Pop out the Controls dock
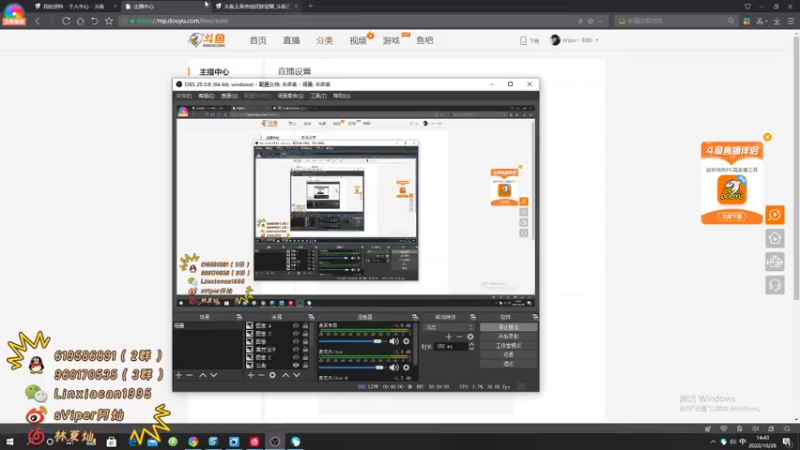The image size is (800, 450). pyautogui.click(x=535, y=317)
